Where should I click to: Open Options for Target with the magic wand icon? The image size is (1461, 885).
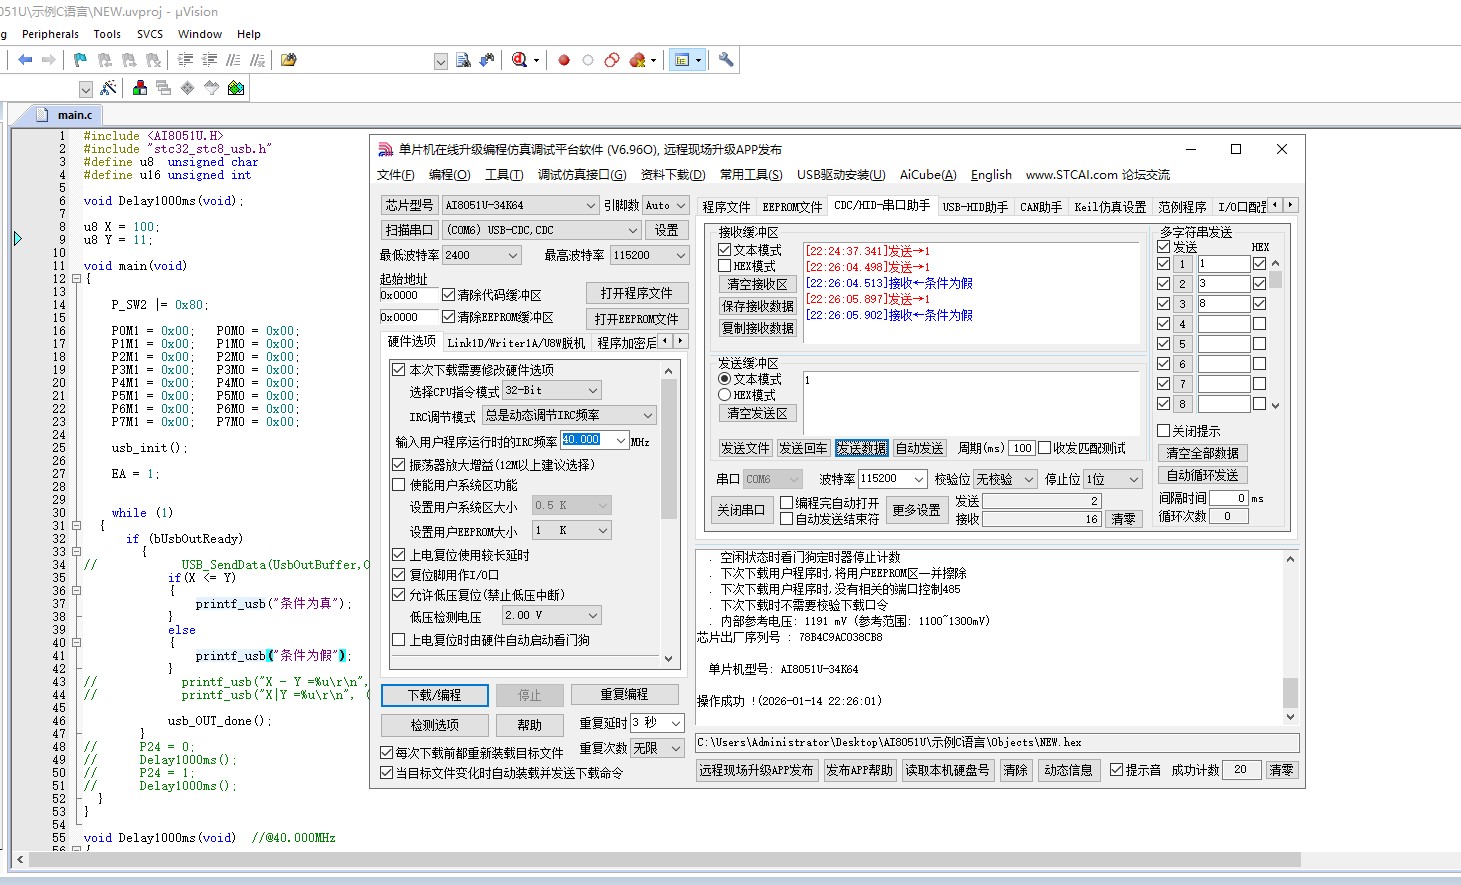click(108, 87)
